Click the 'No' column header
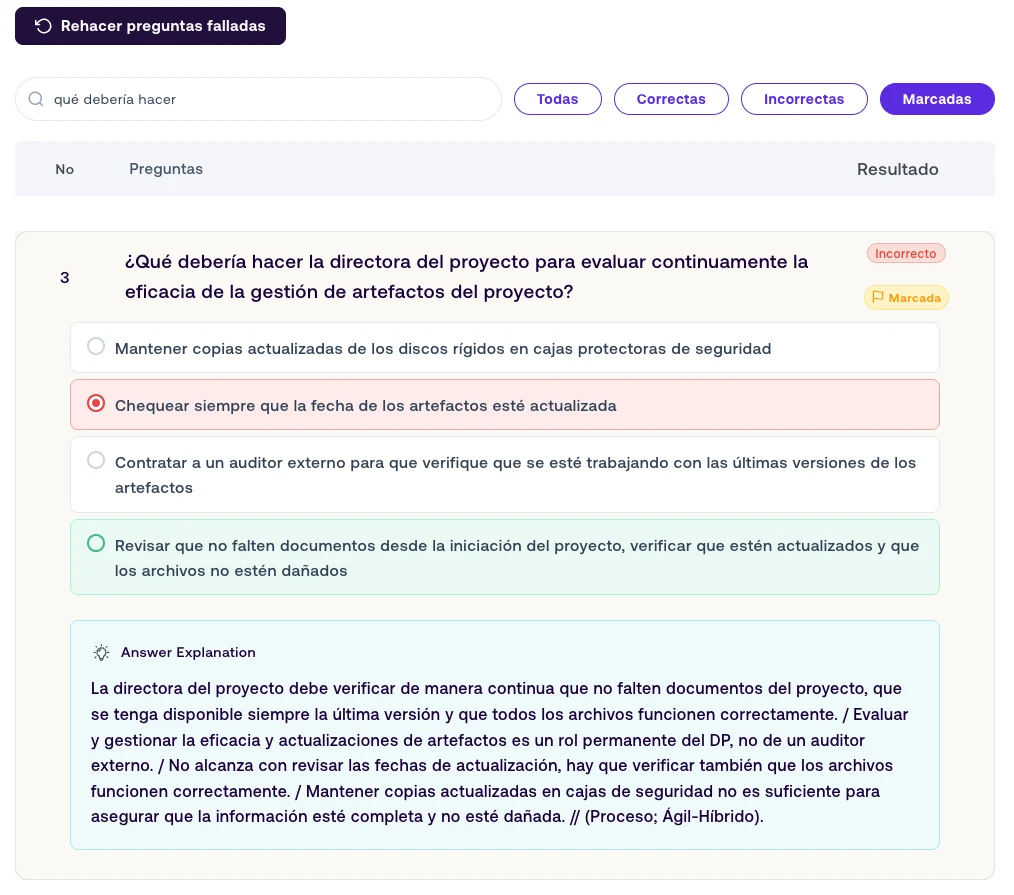 65,169
